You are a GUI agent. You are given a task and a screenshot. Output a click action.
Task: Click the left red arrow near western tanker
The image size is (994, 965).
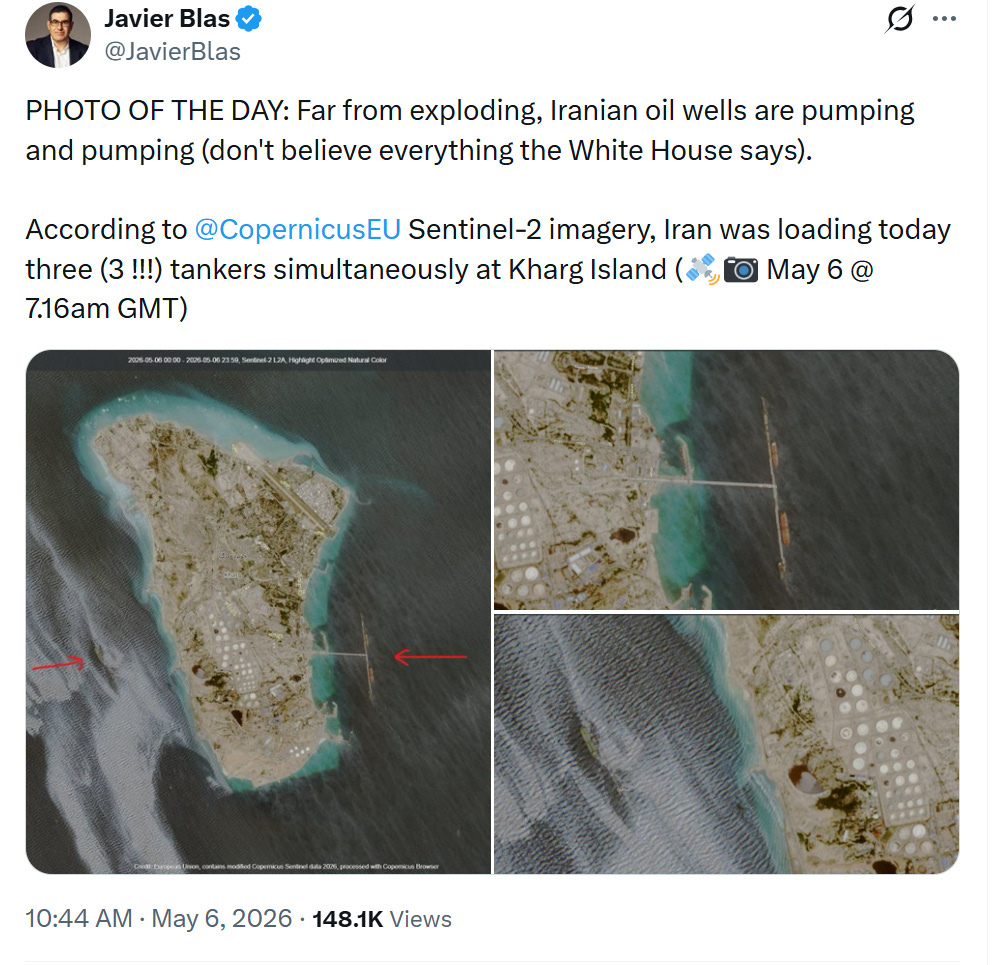click(58, 663)
